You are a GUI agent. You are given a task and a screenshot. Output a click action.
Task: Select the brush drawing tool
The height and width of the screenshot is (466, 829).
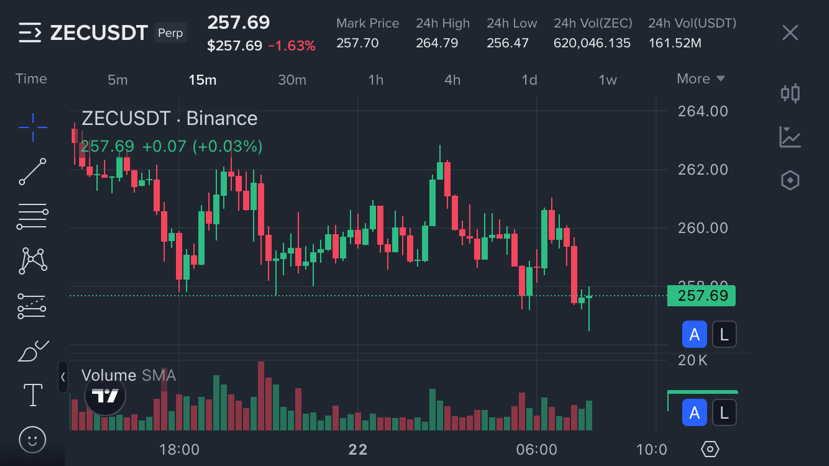pos(32,351)
